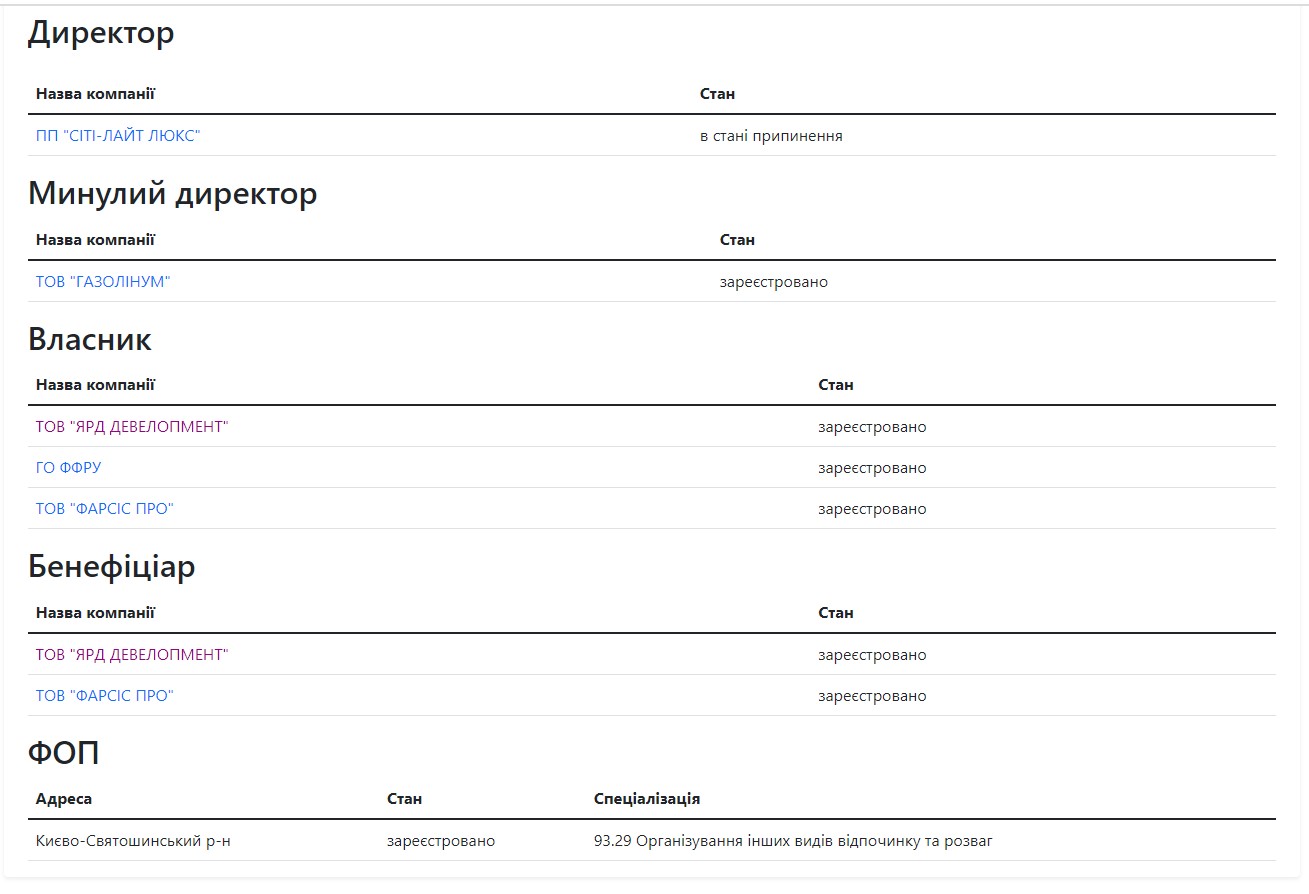Click the Києво-Святошинський р-н address cell
Image resolution: width=1309 pixels, height=894 pixels.
[133, 841]
